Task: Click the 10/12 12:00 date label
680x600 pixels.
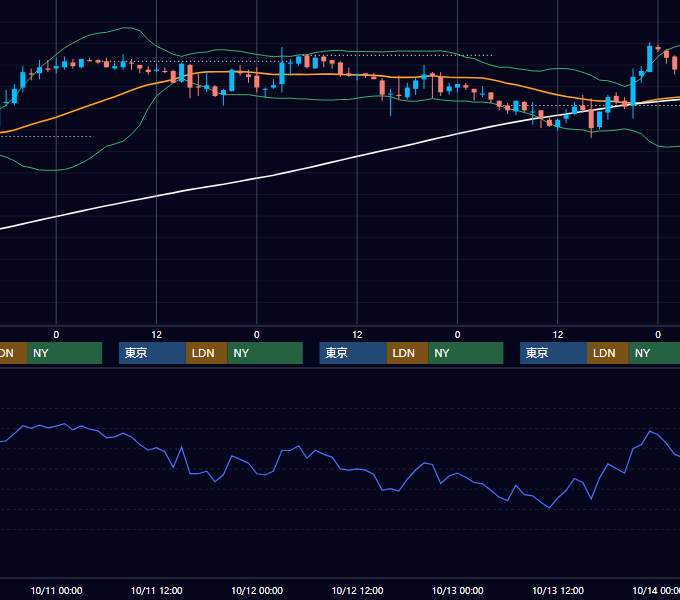Action: 357,590
